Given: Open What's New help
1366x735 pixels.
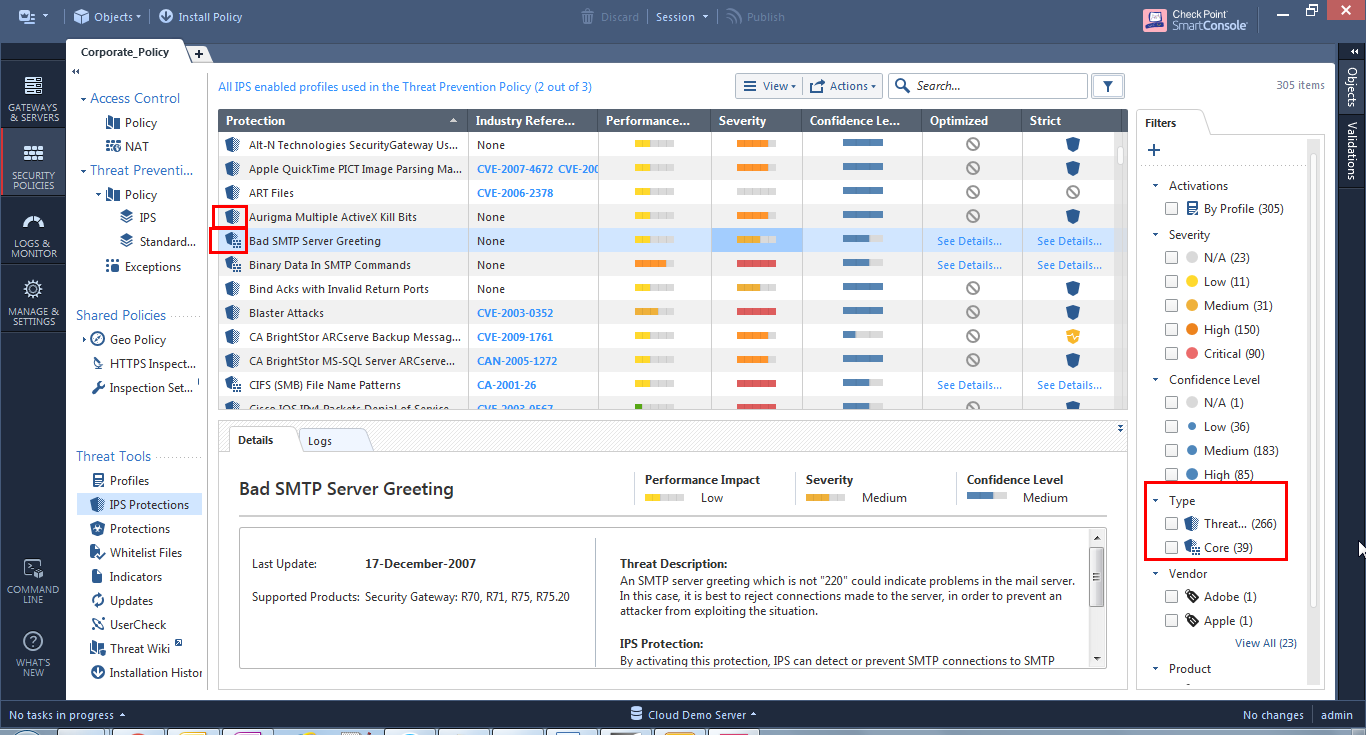Looking at the screenshot, I should point(33,654).
